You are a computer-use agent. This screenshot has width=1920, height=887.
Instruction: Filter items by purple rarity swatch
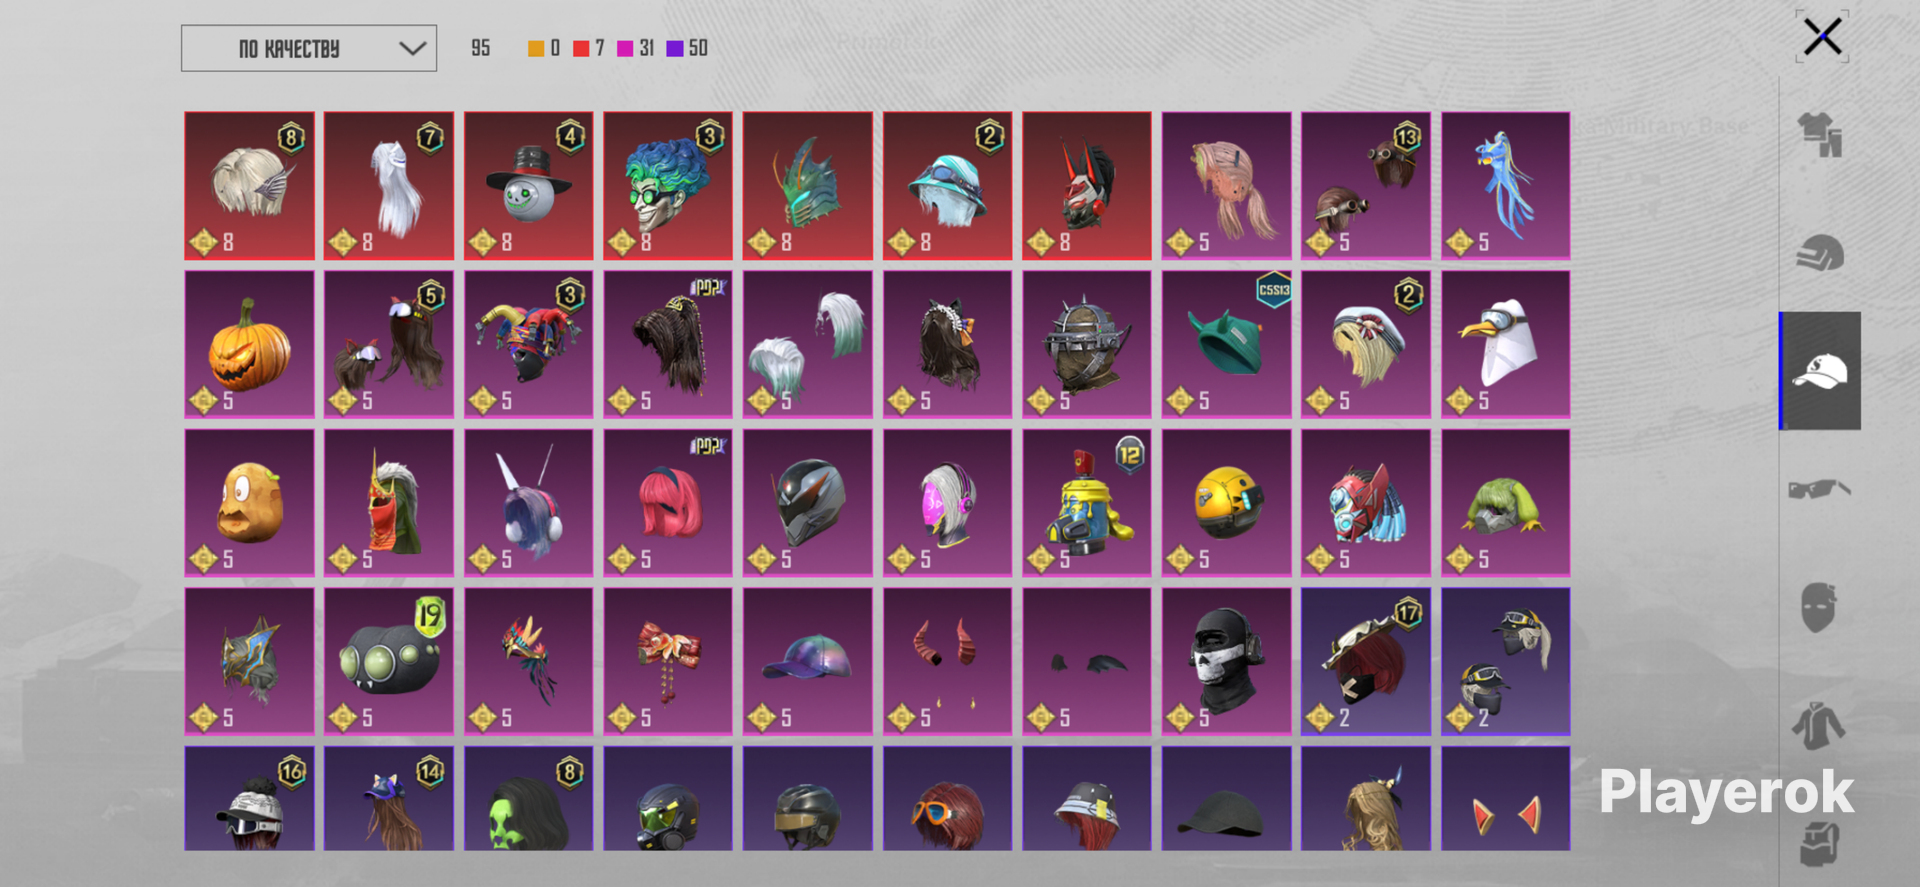coord(675,48)
